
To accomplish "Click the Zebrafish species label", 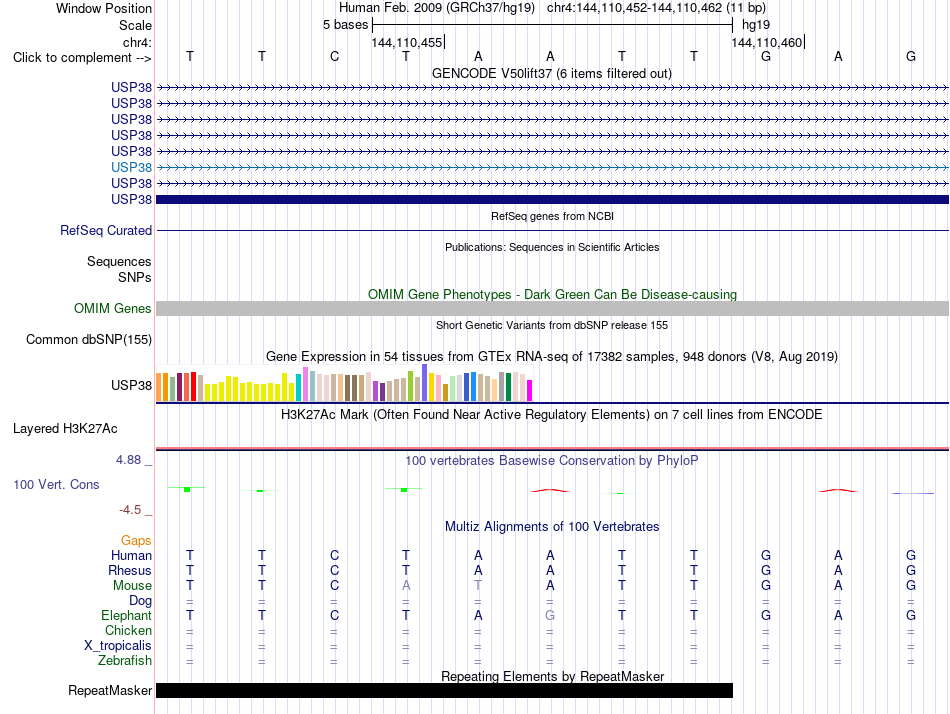I will tap(125, 661).
